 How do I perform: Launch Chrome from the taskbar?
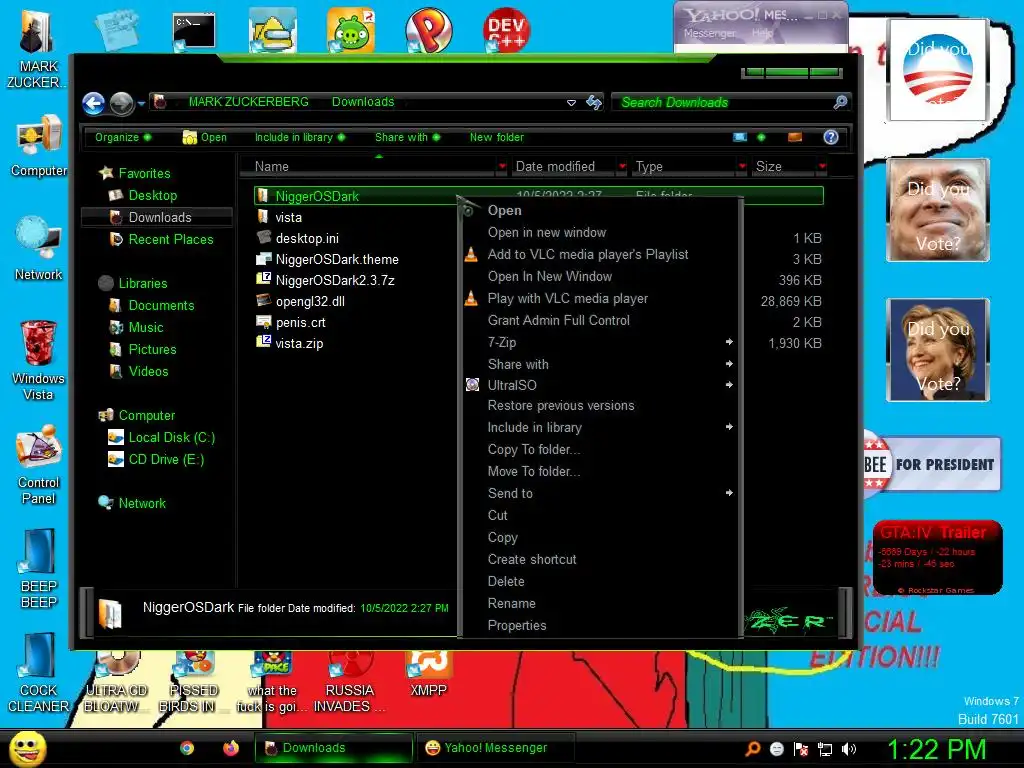click(x=187, y=748)
